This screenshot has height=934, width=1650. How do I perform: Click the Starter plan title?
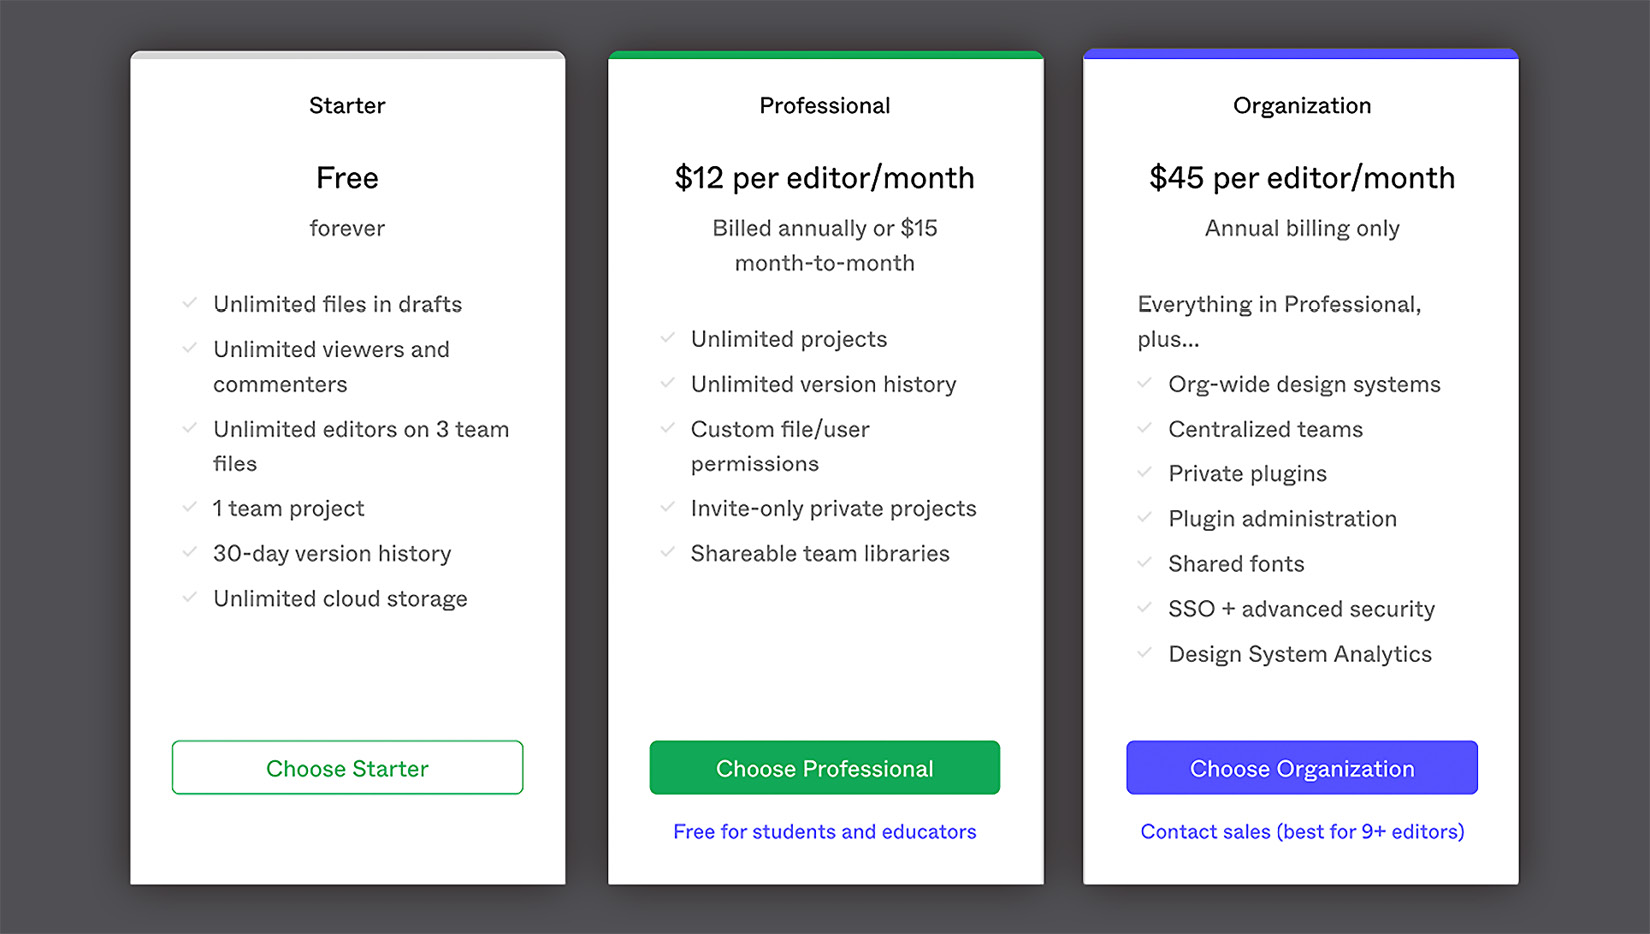pos(347,106)
